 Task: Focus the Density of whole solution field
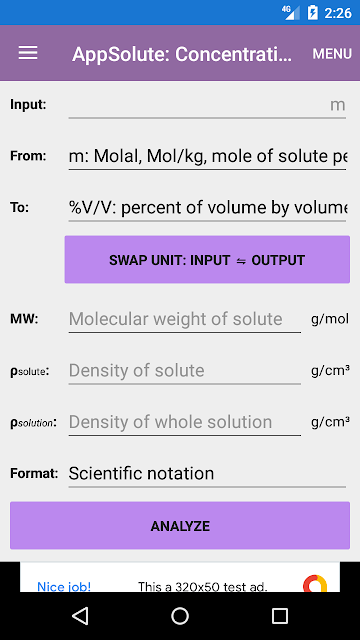[185, 422]
